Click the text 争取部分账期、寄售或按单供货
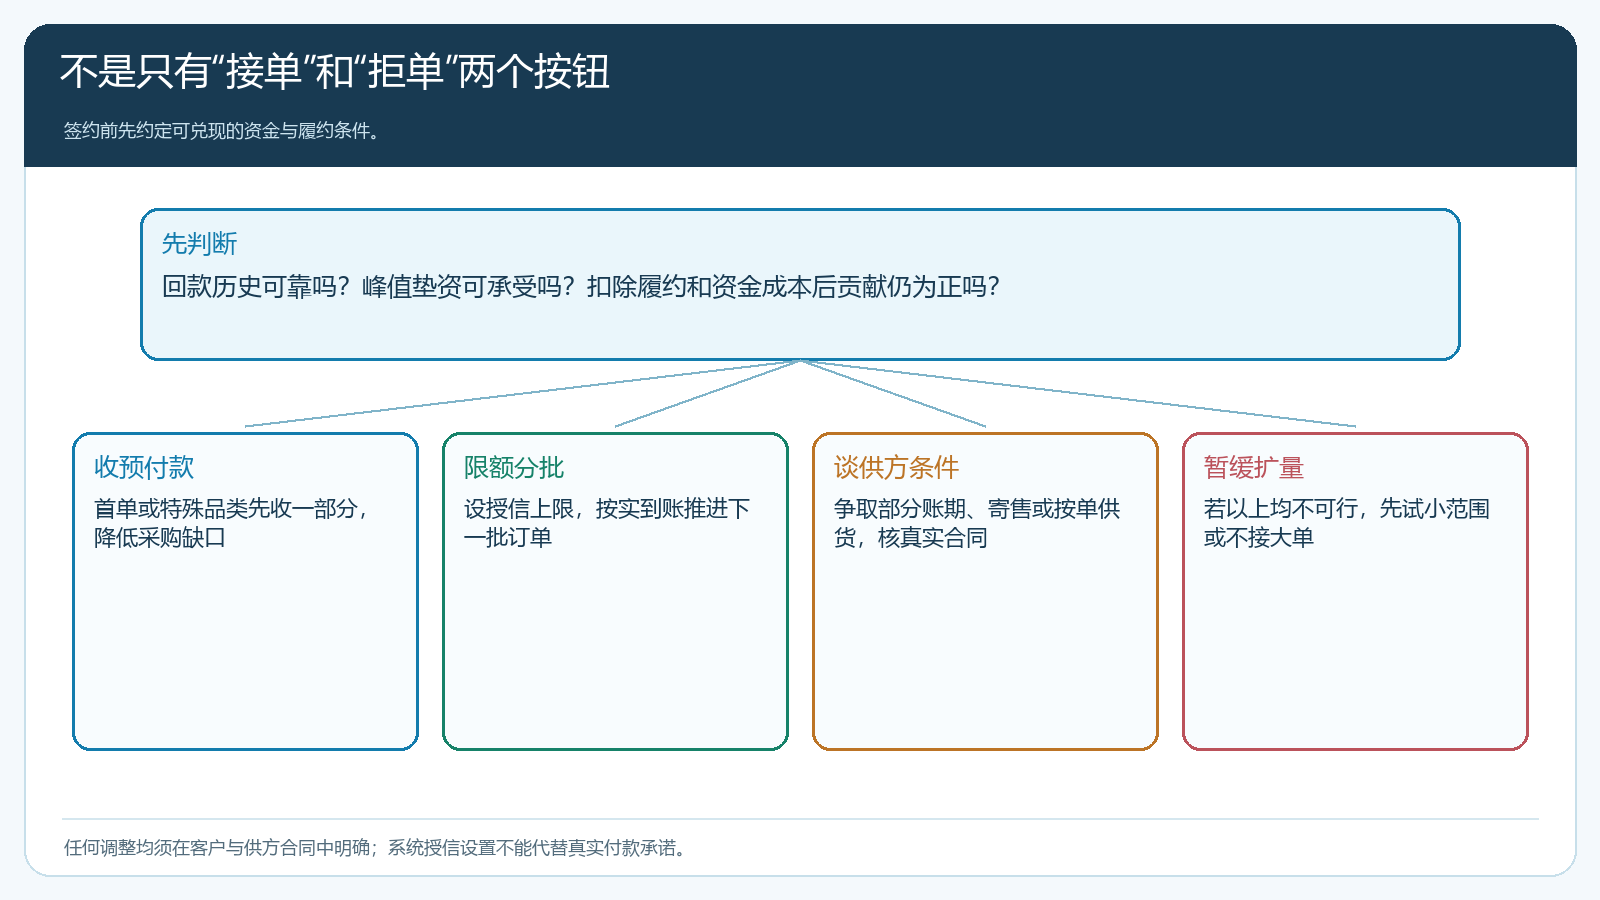Viewport: 1600px width, 900px height. tap(977, 523)
